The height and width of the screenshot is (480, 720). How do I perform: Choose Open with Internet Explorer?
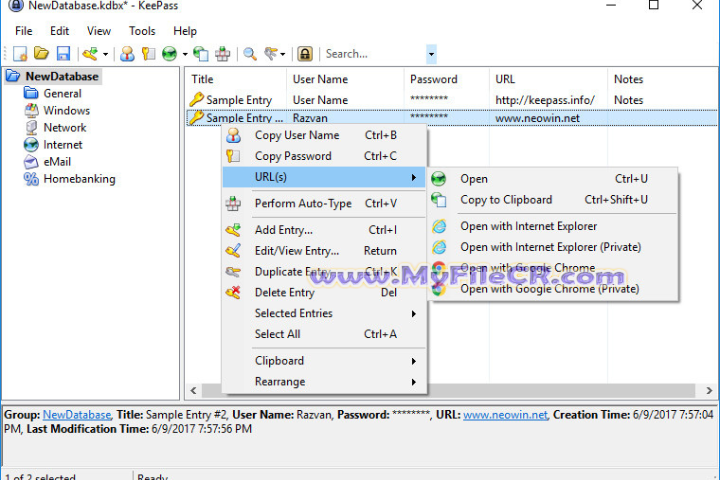click(553, 226)
